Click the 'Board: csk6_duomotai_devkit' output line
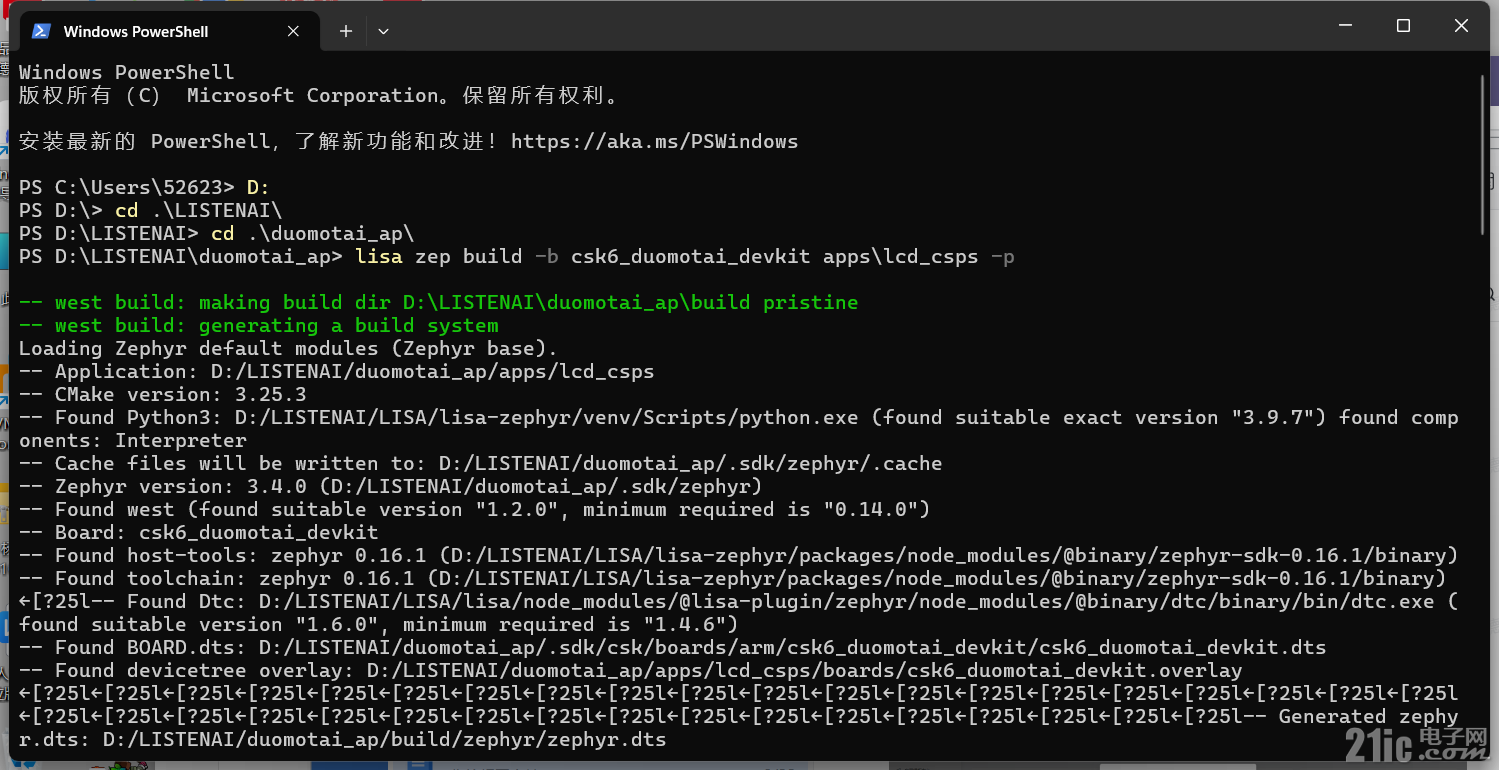1499x770 pixels. coord(198,532)
